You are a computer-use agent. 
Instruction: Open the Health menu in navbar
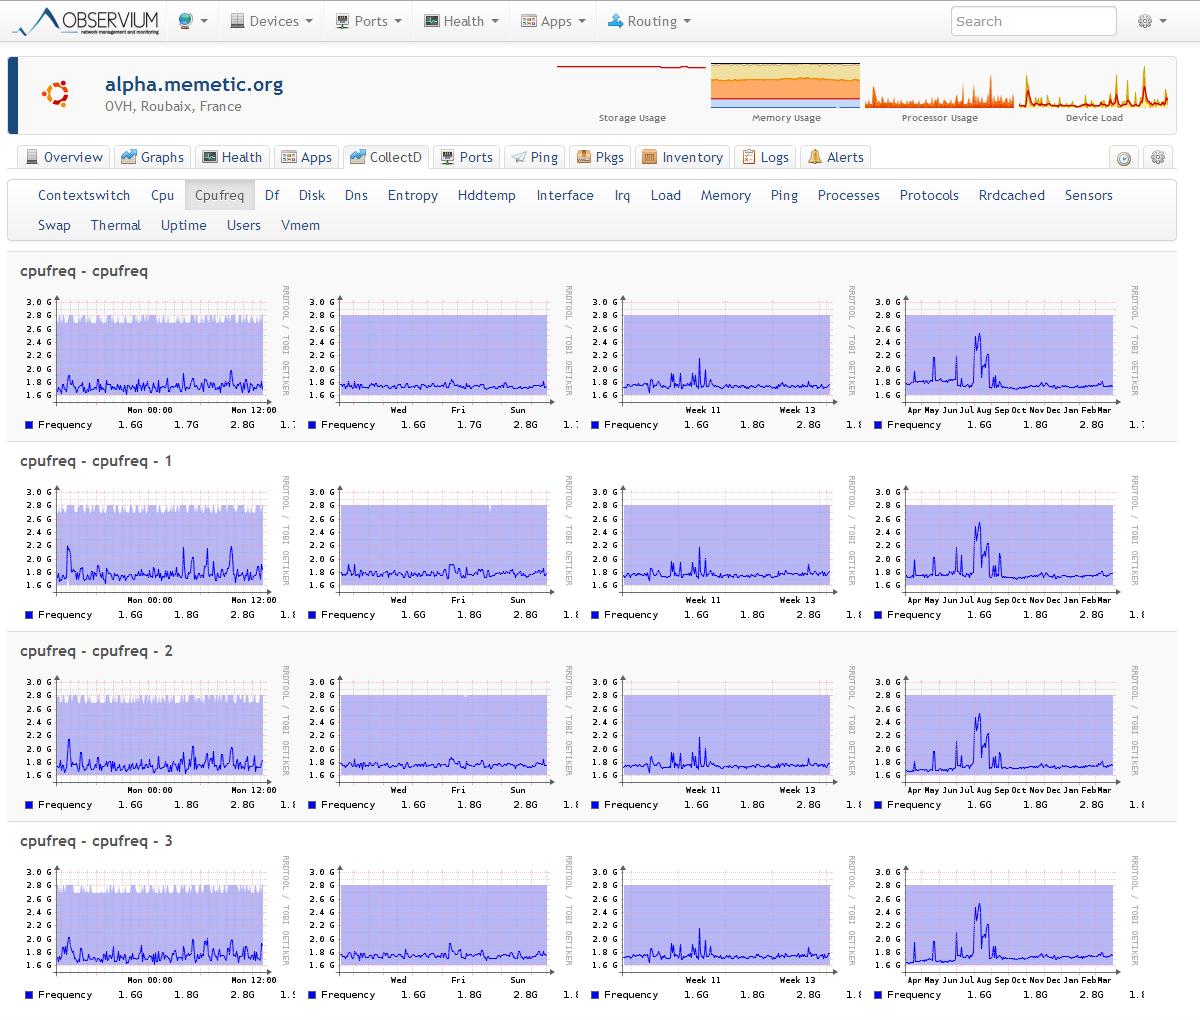461,21
